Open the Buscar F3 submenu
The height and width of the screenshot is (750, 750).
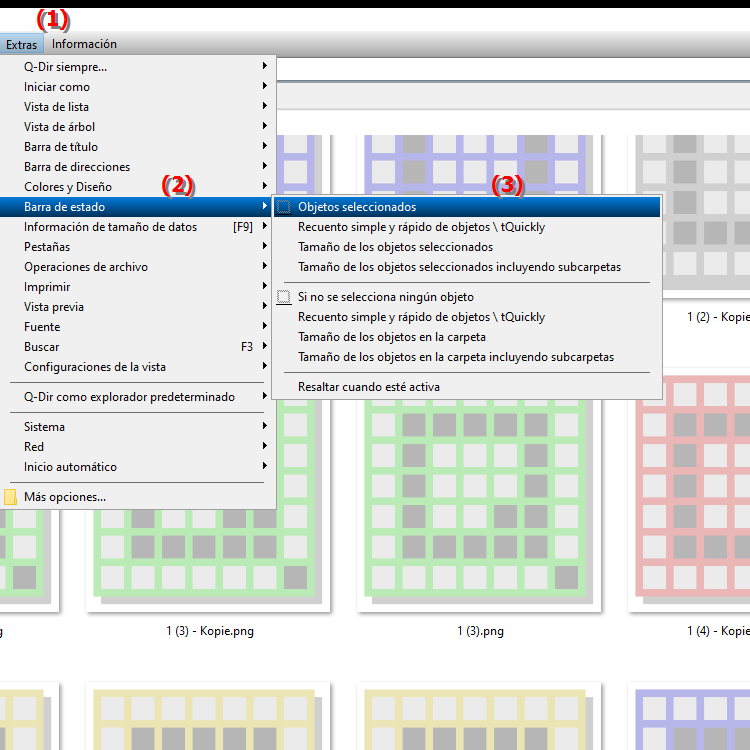[138, 347]
